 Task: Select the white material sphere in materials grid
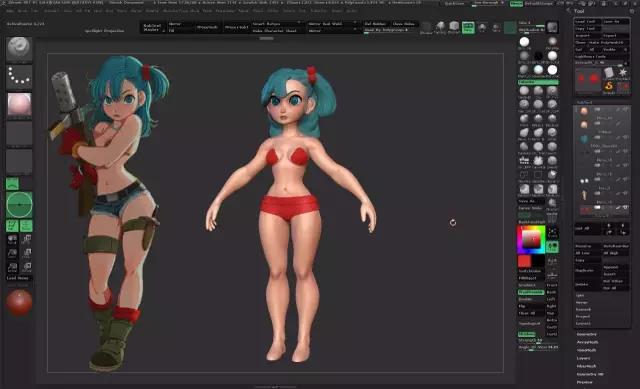point(524,42)
